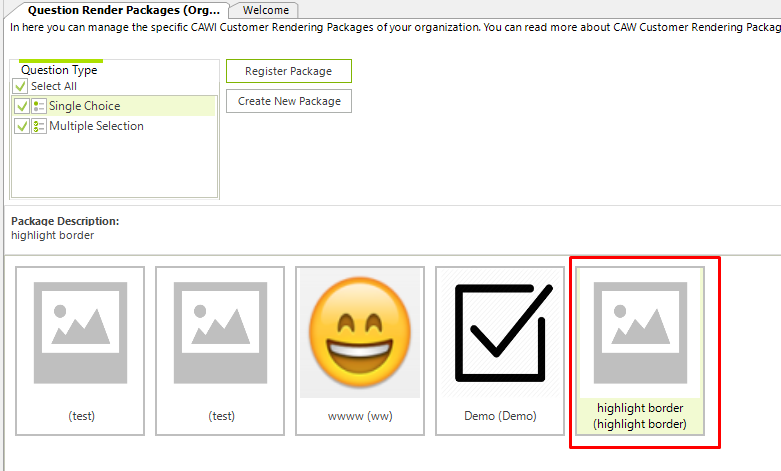Click the Multiple Selection question type icon
Image resolution: width=781 pixels, height=471 pixels.
click(x=39, y=126)
